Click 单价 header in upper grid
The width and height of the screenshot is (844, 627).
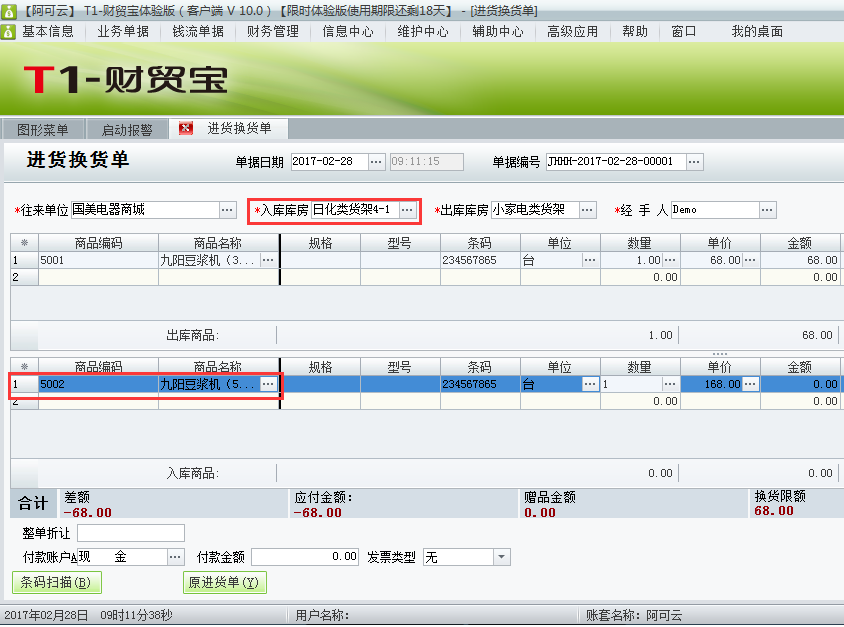coord(720,243)
